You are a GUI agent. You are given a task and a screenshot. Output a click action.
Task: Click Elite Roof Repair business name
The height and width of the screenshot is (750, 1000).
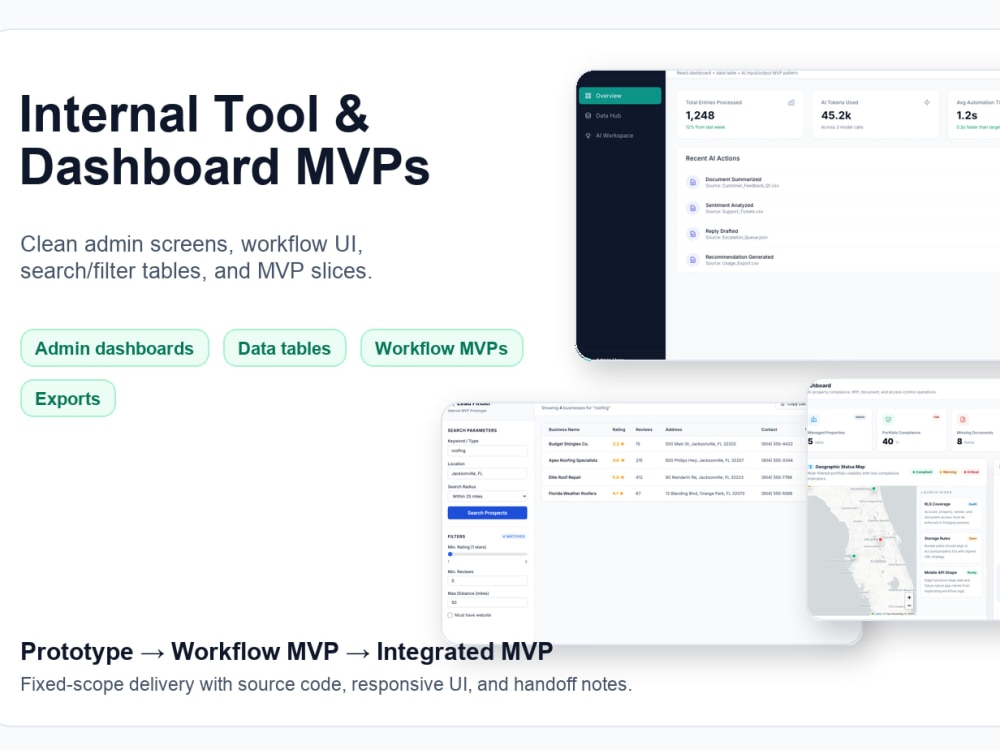[x=564, y=477]
